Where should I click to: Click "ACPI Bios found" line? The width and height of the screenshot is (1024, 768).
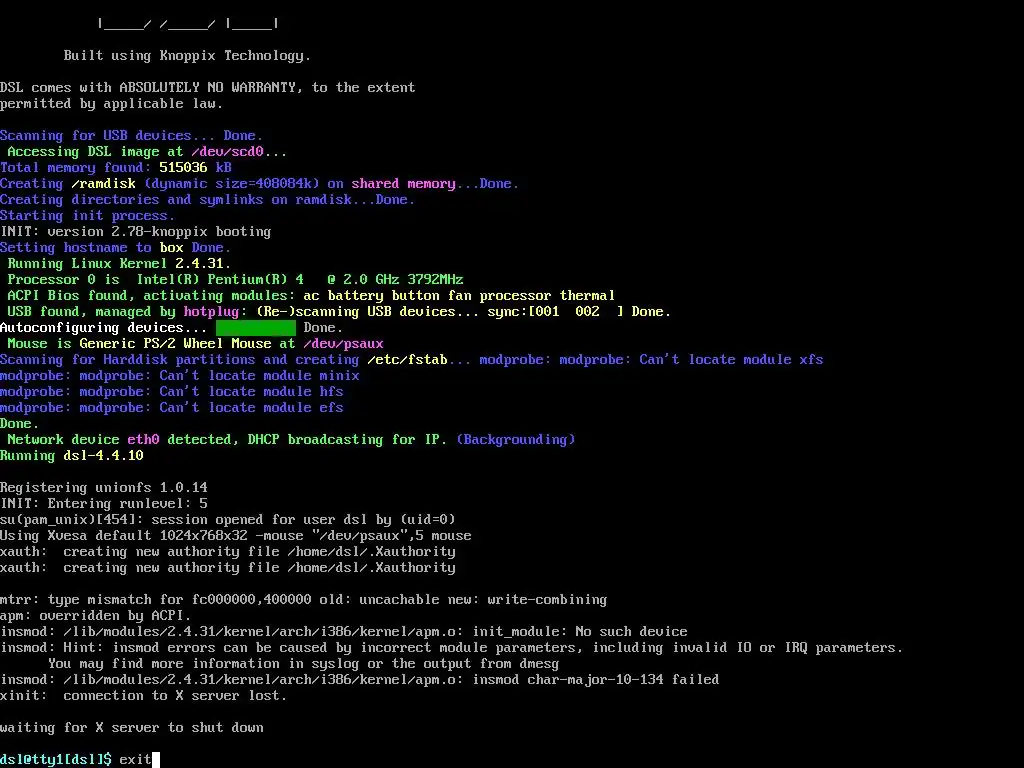(x=311, y=295)
